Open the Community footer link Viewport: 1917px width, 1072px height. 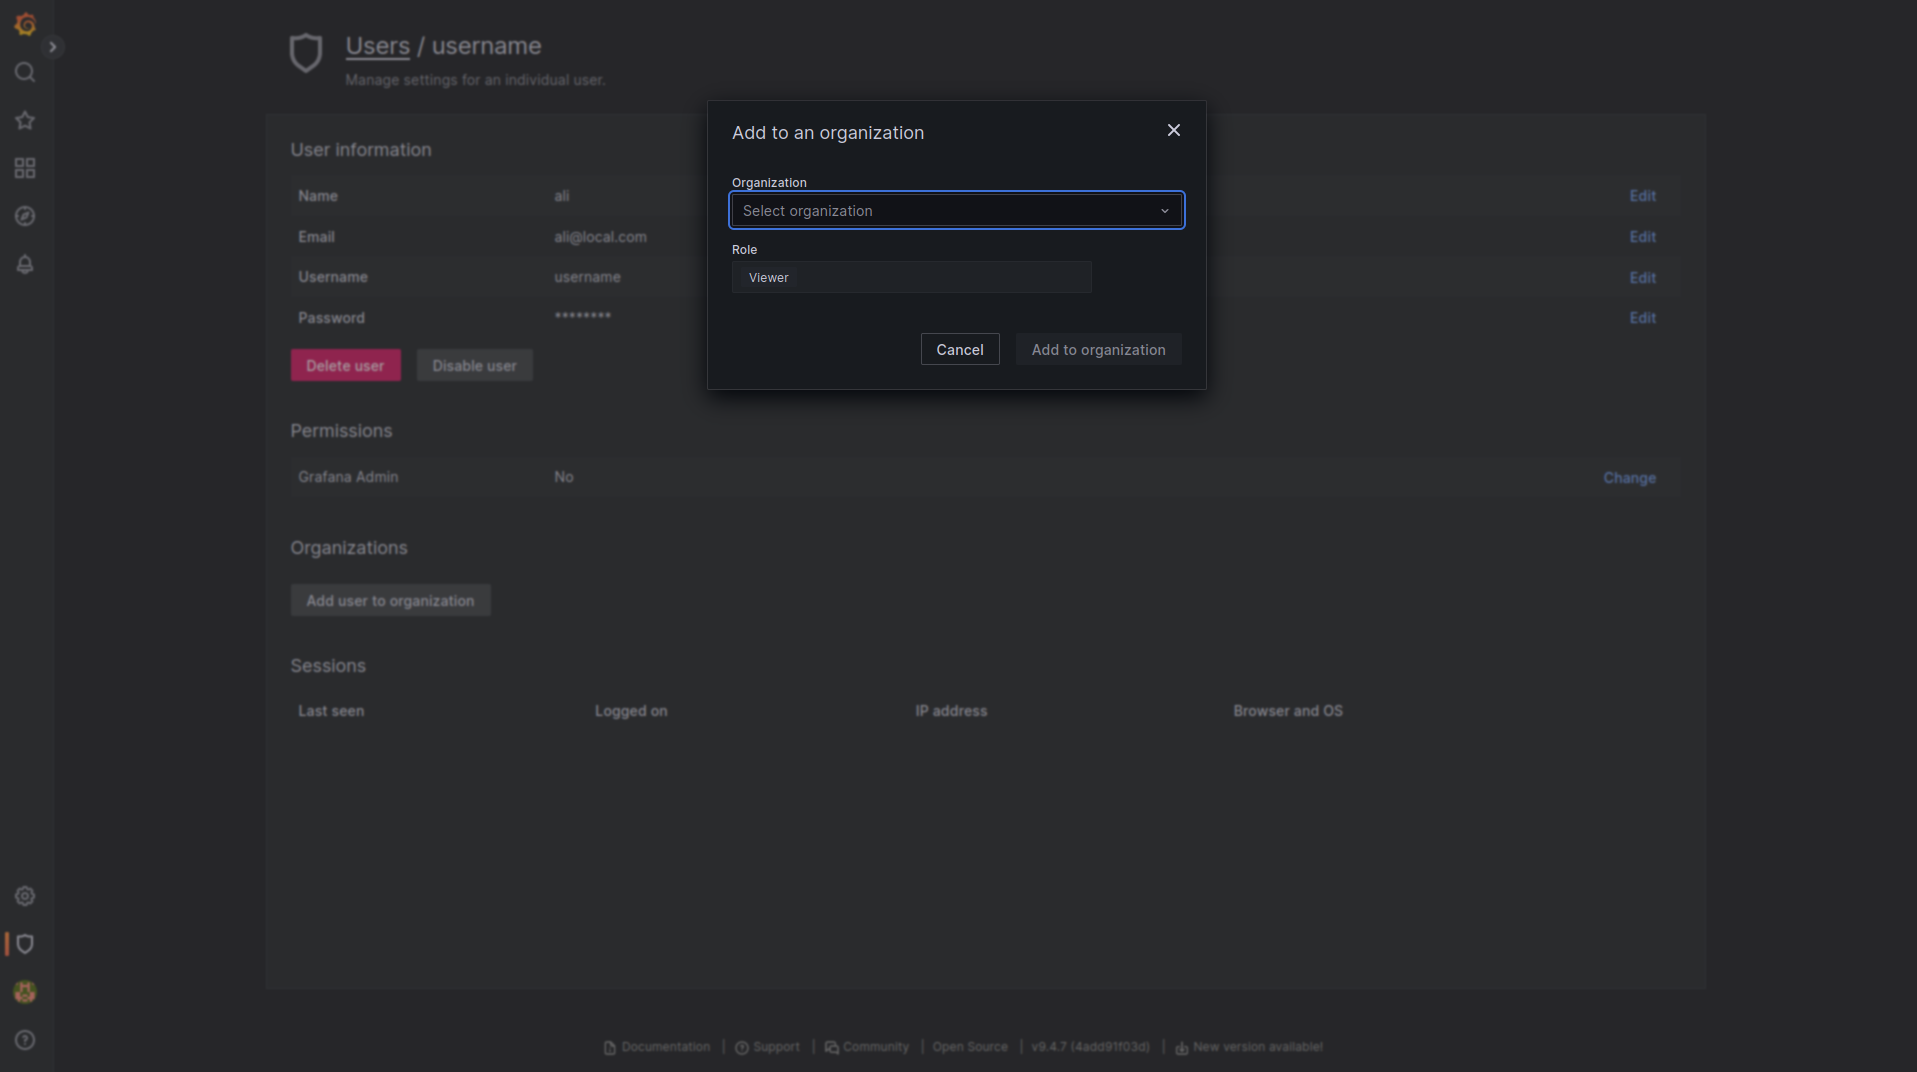(x=867, y=1047)
